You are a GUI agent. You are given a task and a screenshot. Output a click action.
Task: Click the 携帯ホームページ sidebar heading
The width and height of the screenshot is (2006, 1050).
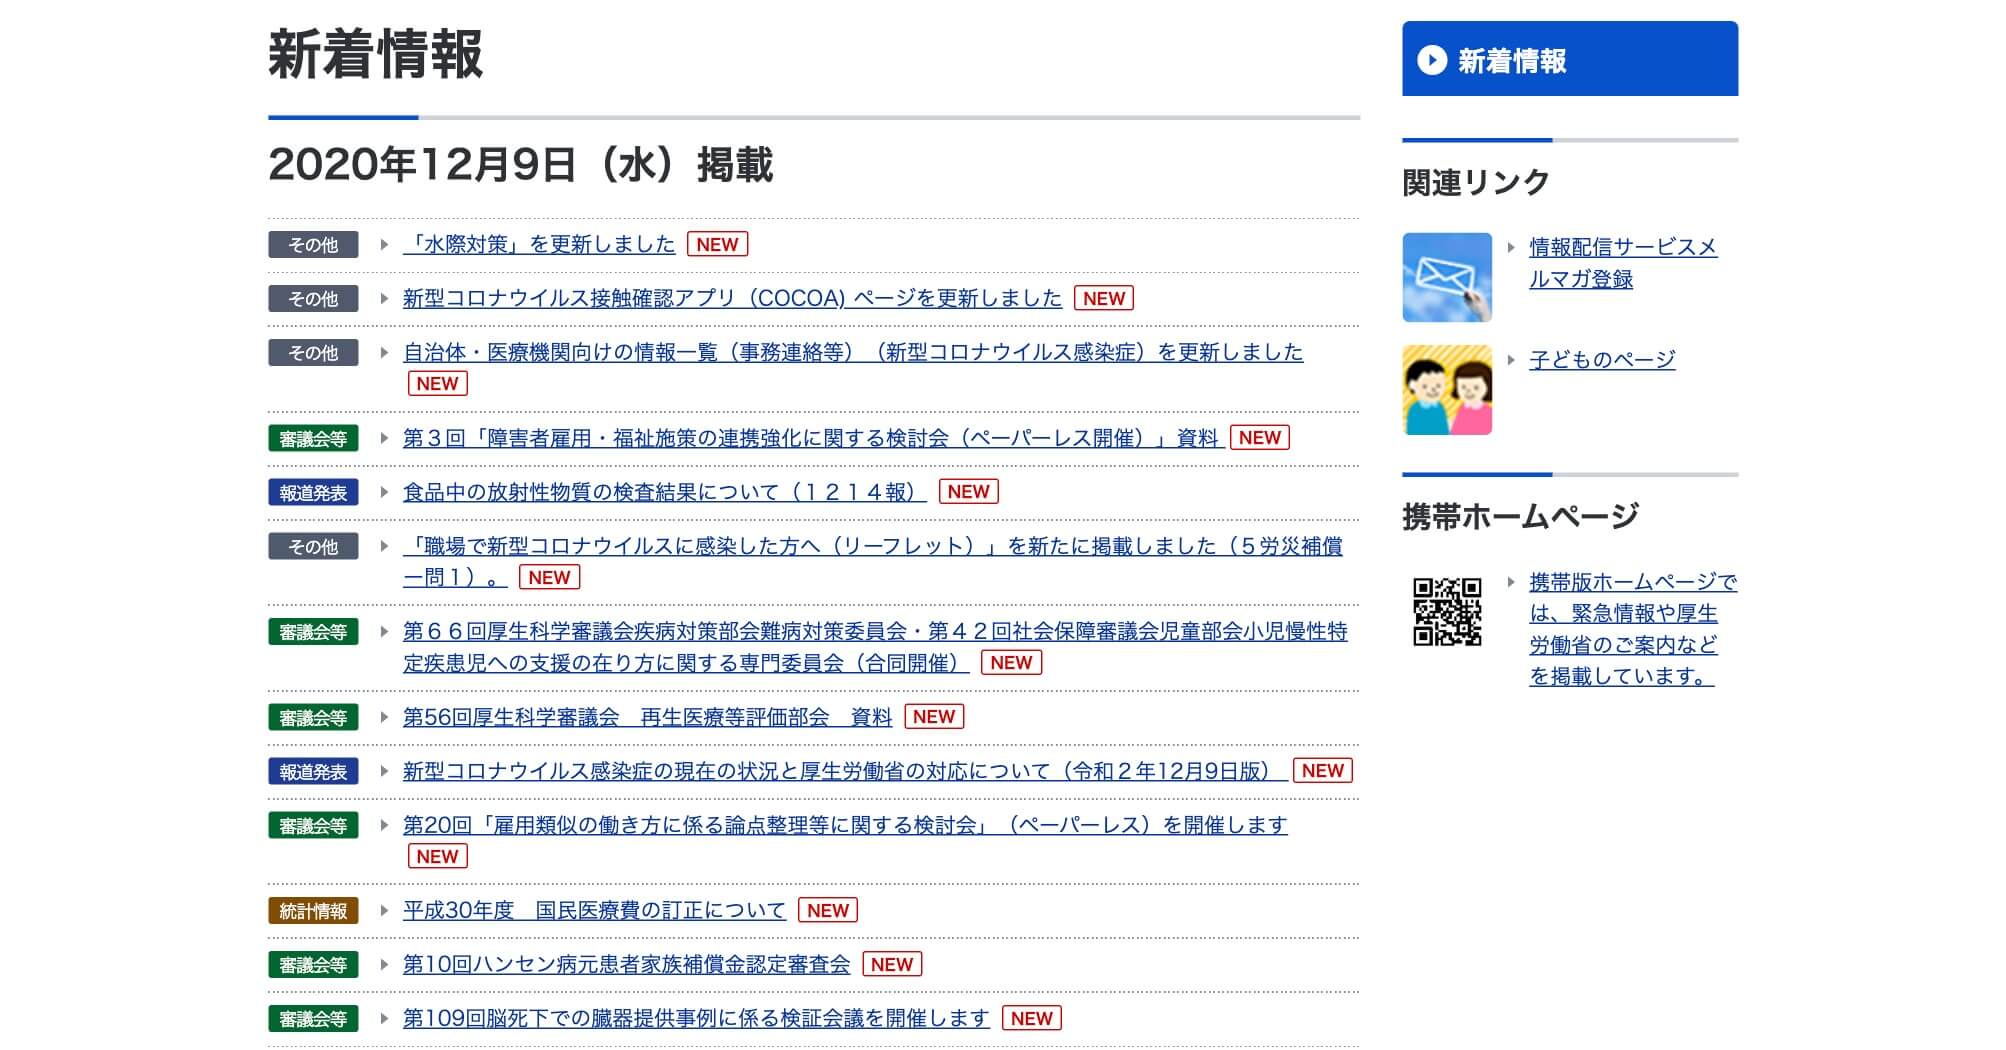(x=1520, y=516)
